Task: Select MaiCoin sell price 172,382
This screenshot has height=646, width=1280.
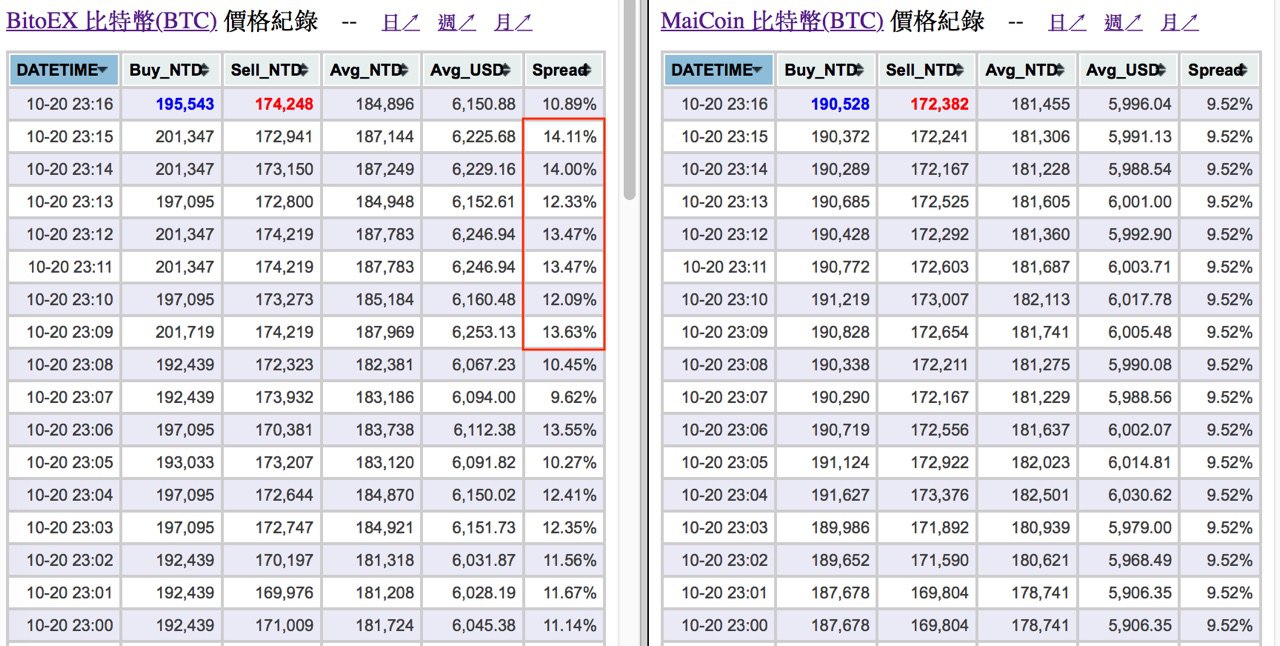Action: pyautogui.click(x=940, y=104)
